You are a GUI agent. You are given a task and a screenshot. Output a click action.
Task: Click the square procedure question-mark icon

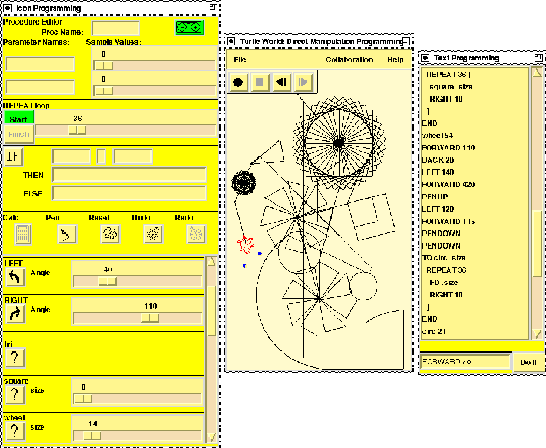tap(15, 394)
